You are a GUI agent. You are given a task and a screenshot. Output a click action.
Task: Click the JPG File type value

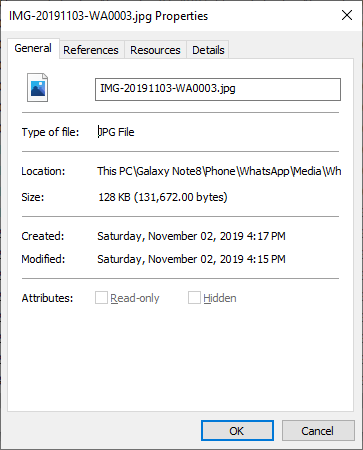(116, 132)
